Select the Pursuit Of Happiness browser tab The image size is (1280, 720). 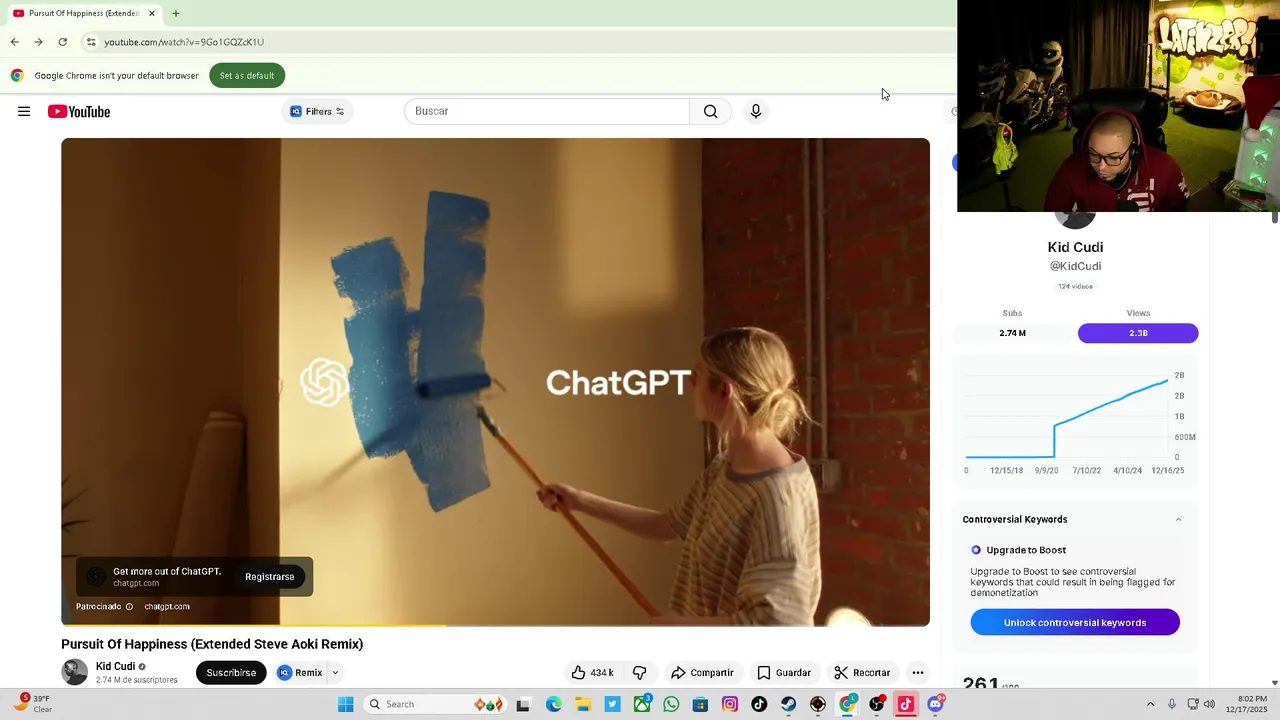click(84, 13)
